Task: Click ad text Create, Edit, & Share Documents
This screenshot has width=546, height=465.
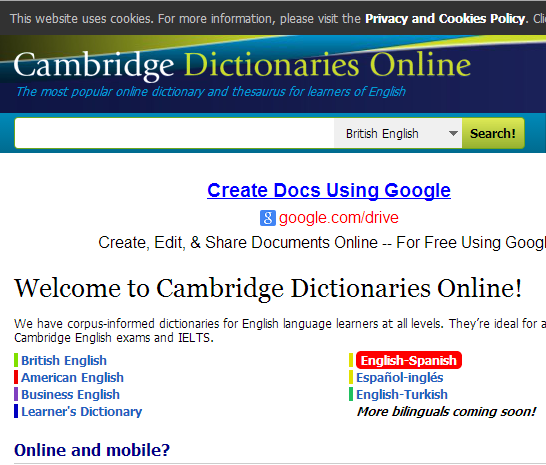Action: click(322, 242)
